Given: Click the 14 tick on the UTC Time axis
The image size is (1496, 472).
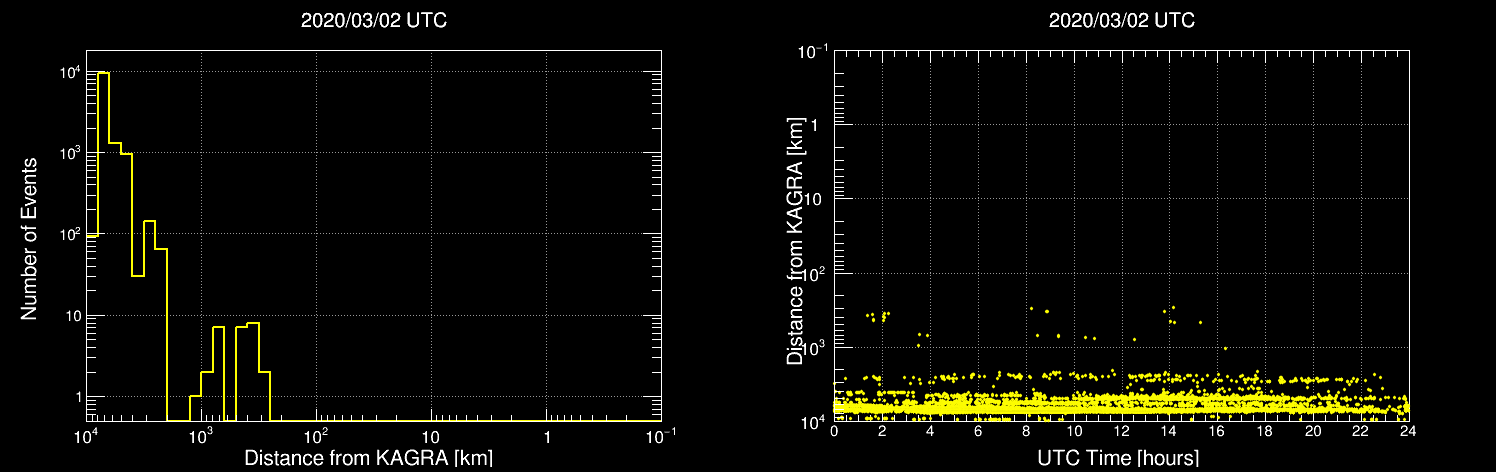Looking at the screenshot, I should 1169,432.
